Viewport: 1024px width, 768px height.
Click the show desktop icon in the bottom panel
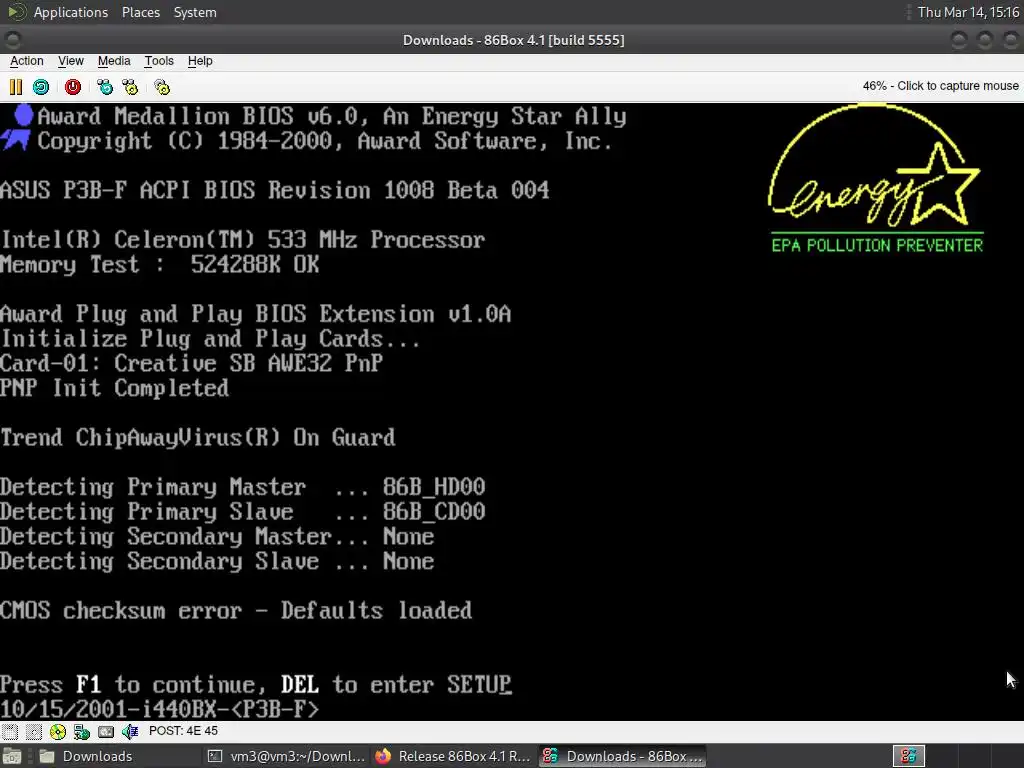(x=12, y=756)
